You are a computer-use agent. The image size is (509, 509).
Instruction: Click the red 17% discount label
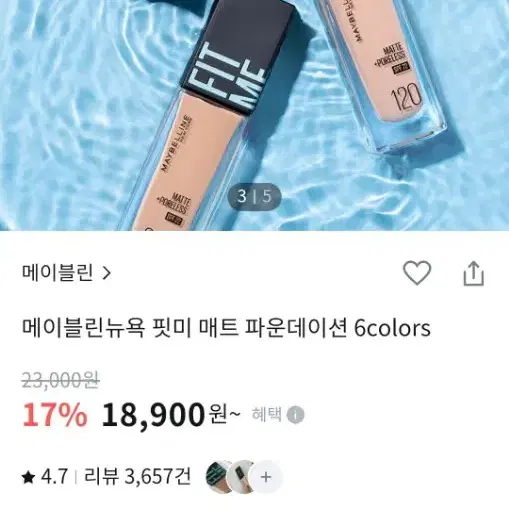click(55, 415)
